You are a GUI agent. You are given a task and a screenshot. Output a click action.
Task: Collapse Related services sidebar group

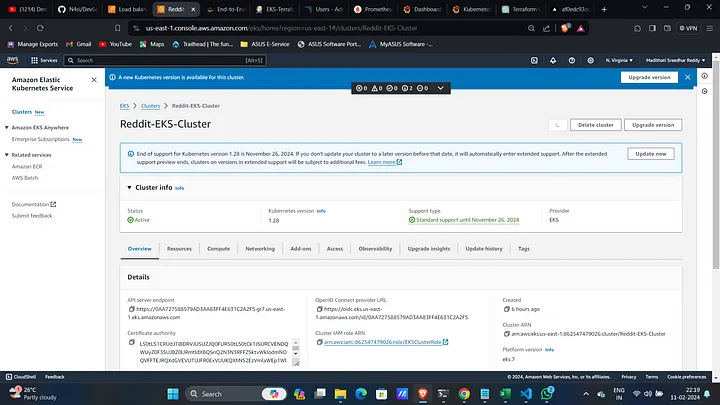click(x=7, y=155)
